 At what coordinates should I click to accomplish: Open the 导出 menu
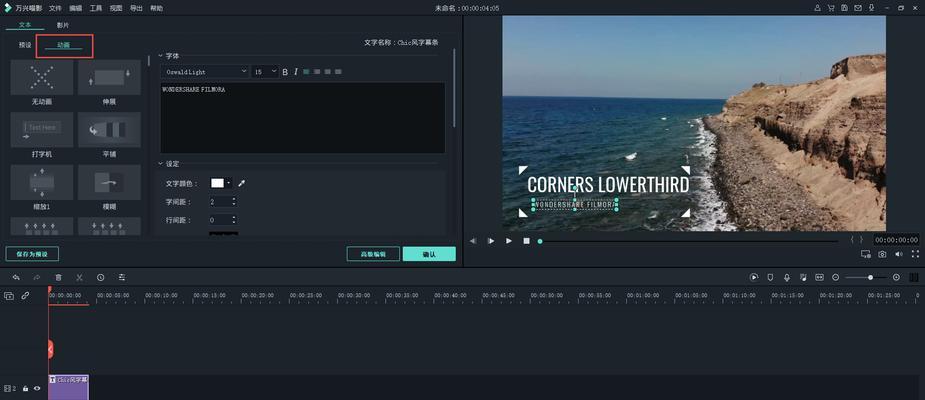point(136,8)
